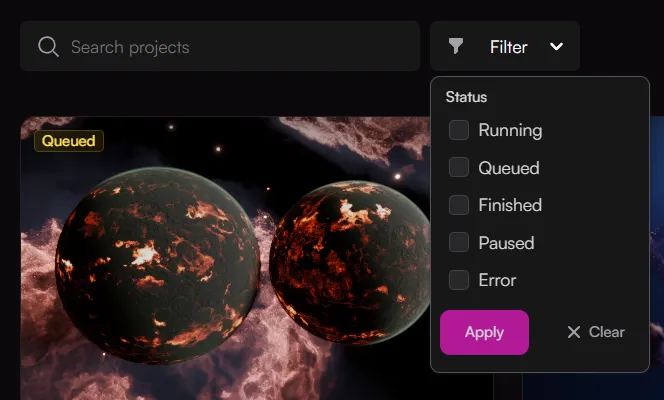The image size is (664, 400).
Task: Tick the Paused status checkbox
Action: coord(459,242)
